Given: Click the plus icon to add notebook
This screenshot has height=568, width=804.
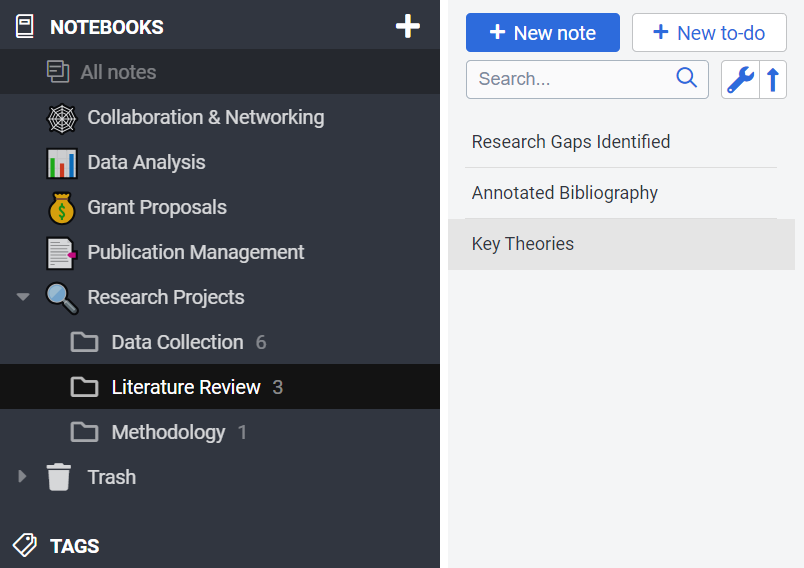Looking at the screenshot, I should [x=407, y=27].
